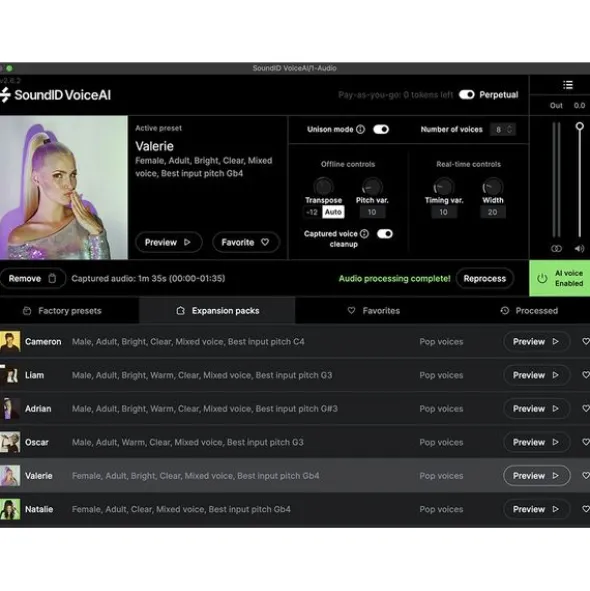590x591 pixels.
Task: Select the Liam preset row name
Action: 34,375
